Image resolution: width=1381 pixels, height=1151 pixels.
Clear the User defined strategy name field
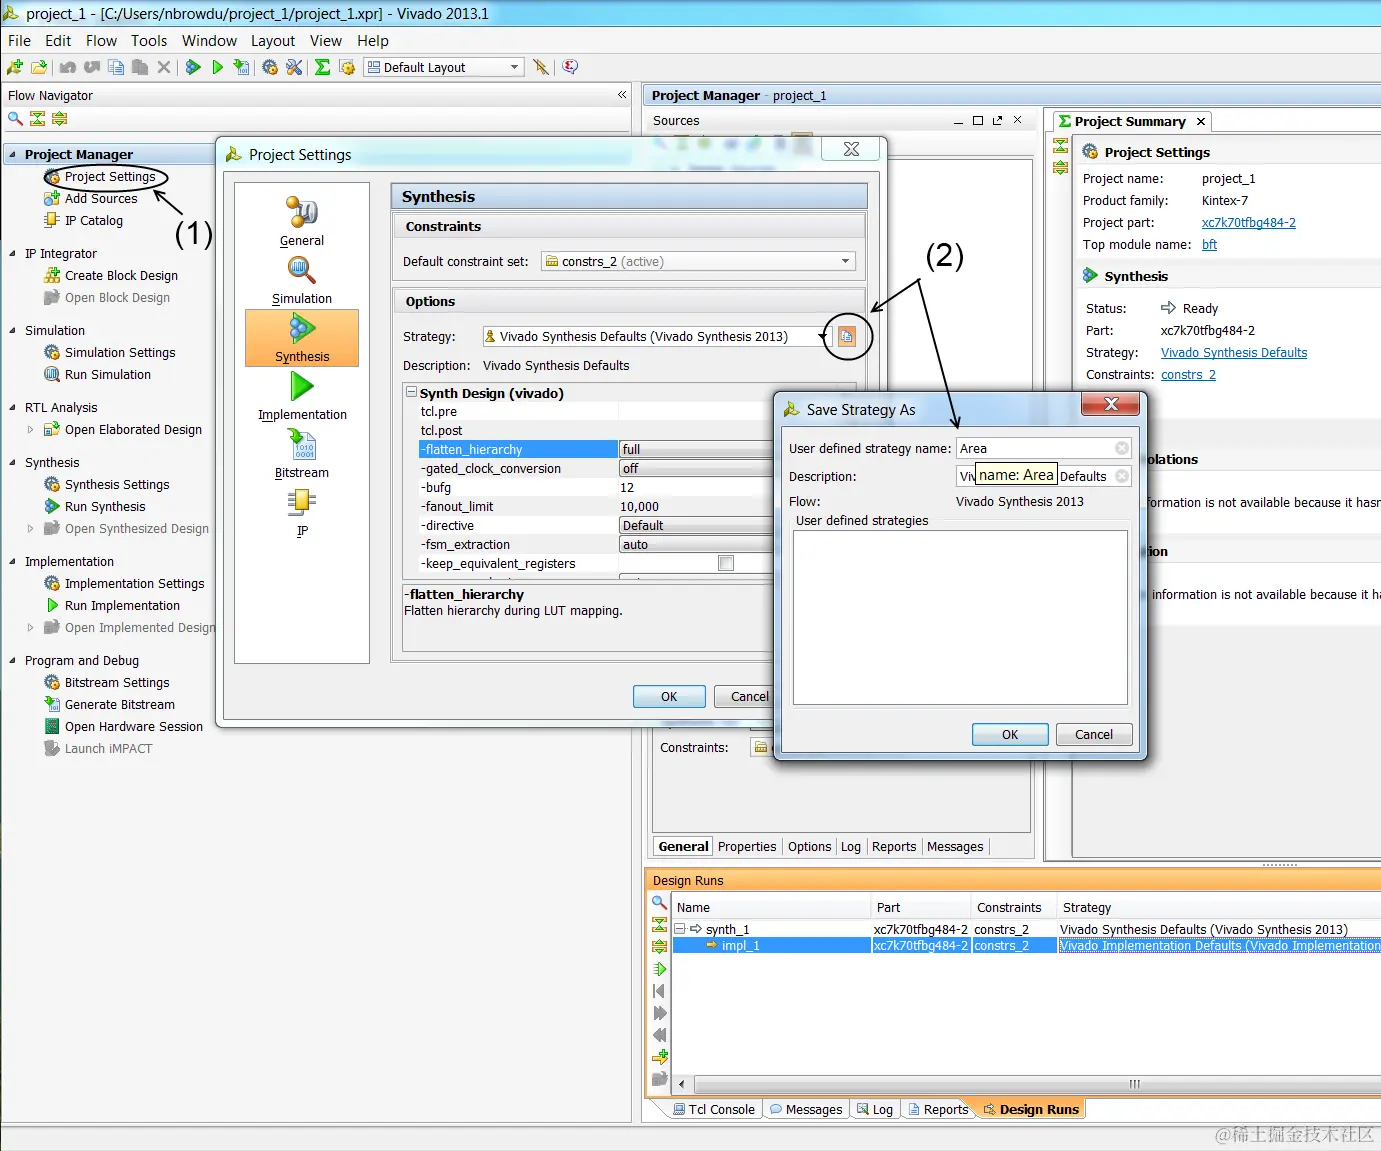[1122, 448]
